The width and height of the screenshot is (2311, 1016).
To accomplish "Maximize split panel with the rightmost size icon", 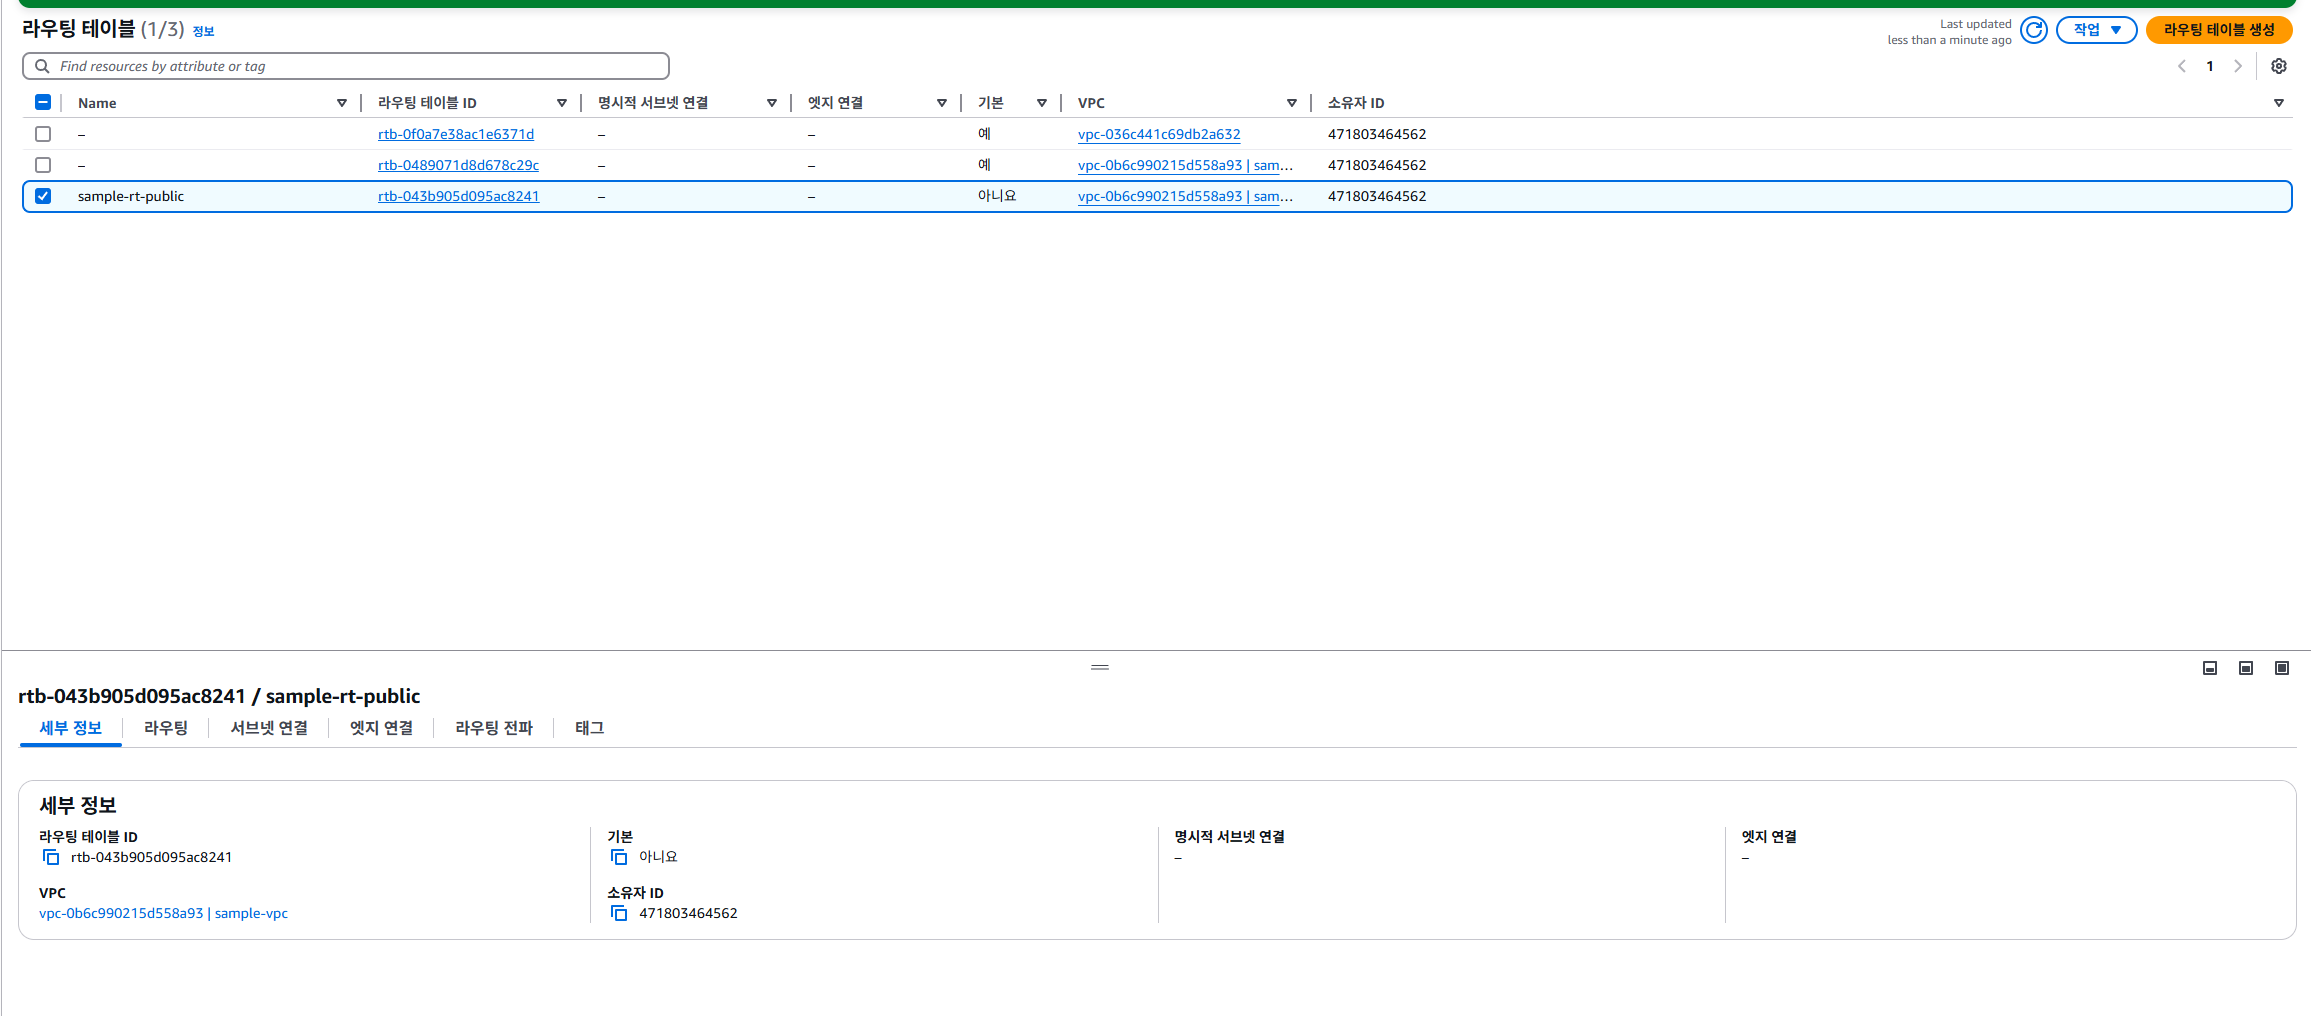I will pos(2282,668).
